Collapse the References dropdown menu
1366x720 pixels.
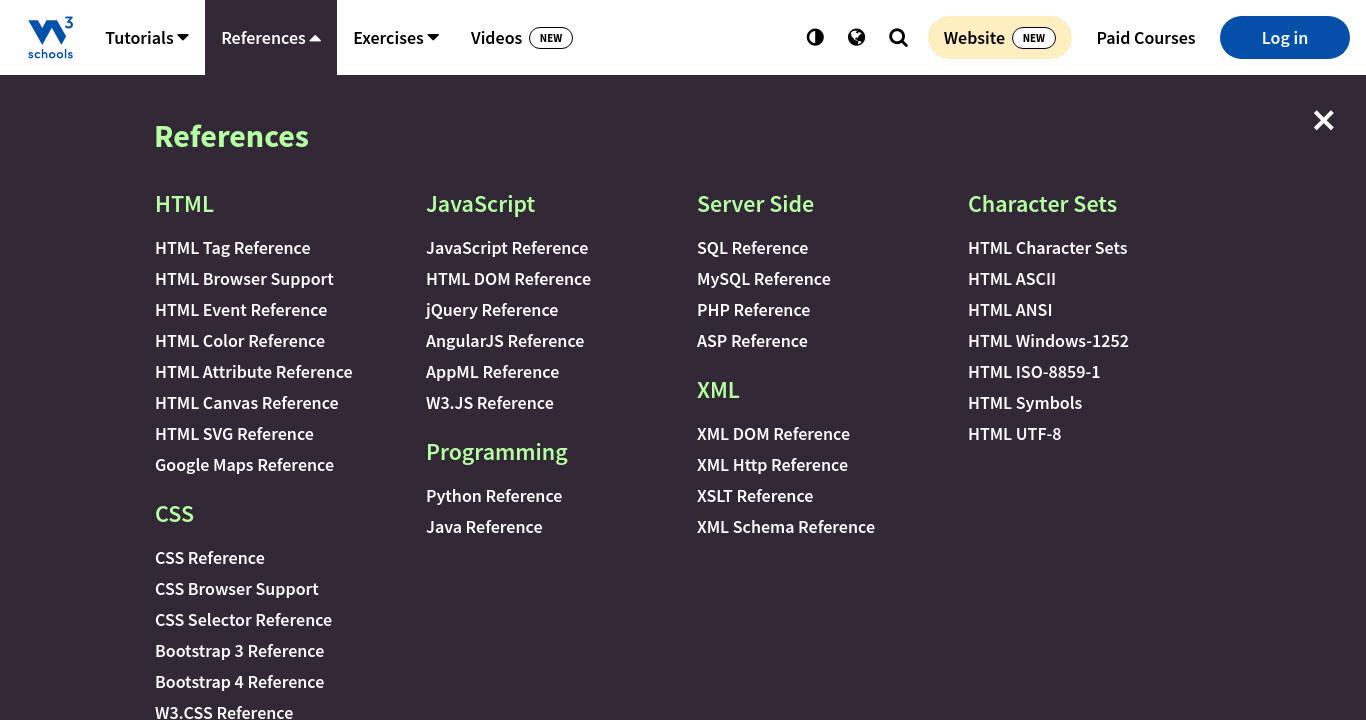271,38
